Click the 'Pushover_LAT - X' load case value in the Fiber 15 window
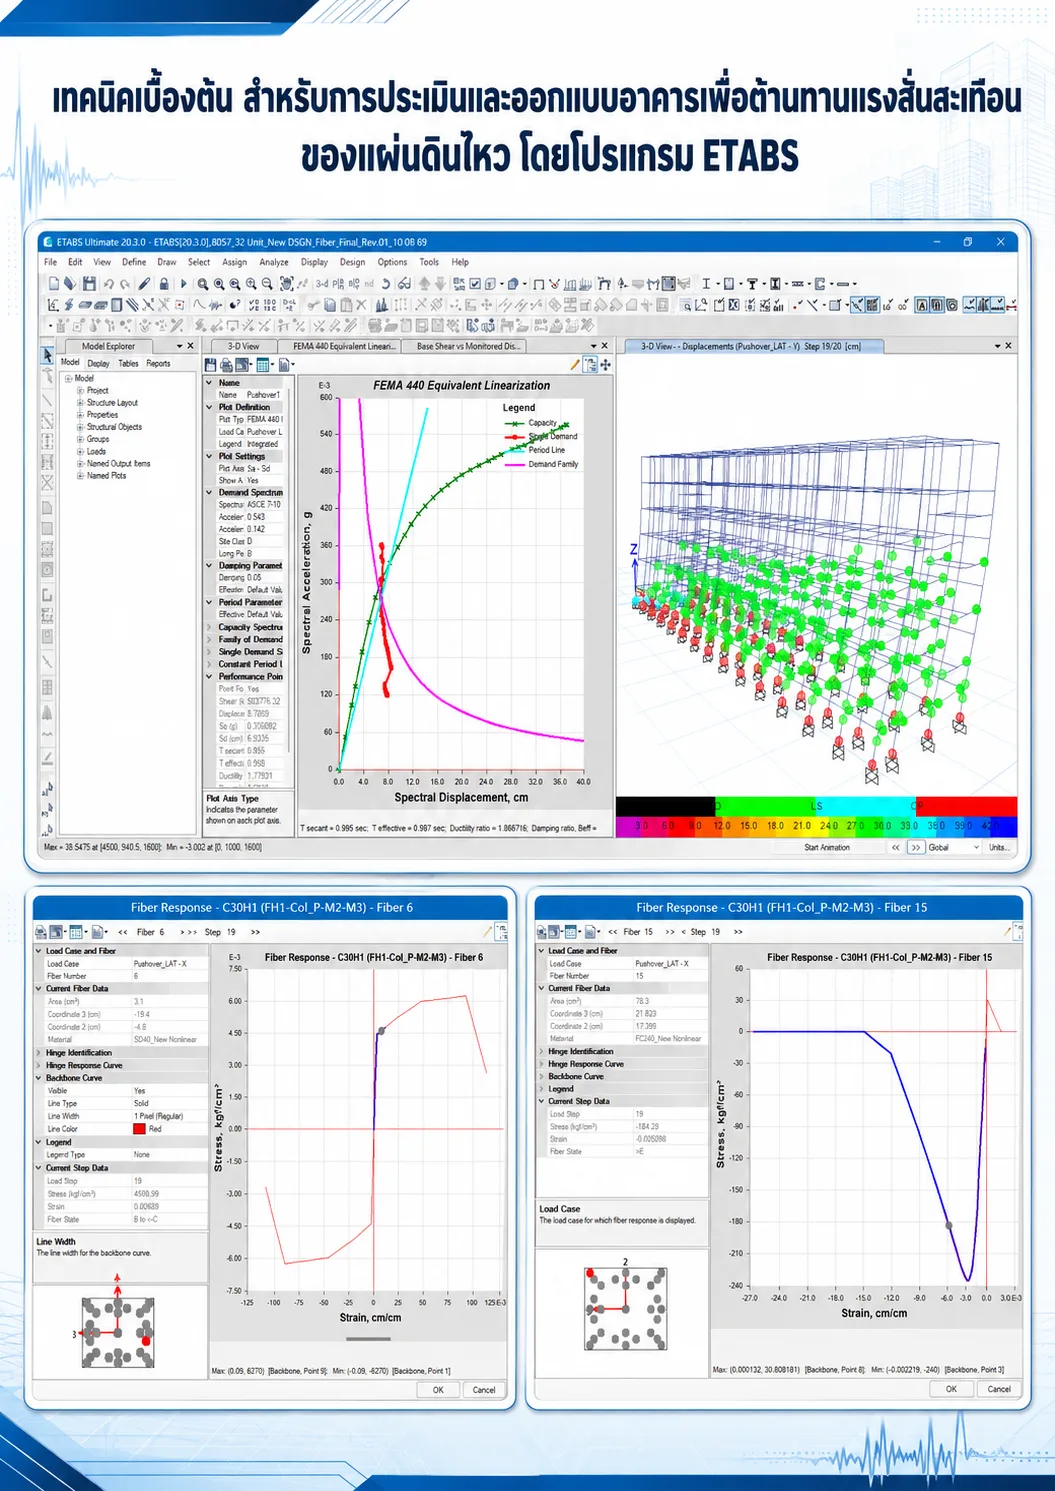Screen dimensions: 1055x1491 (671, 963)
